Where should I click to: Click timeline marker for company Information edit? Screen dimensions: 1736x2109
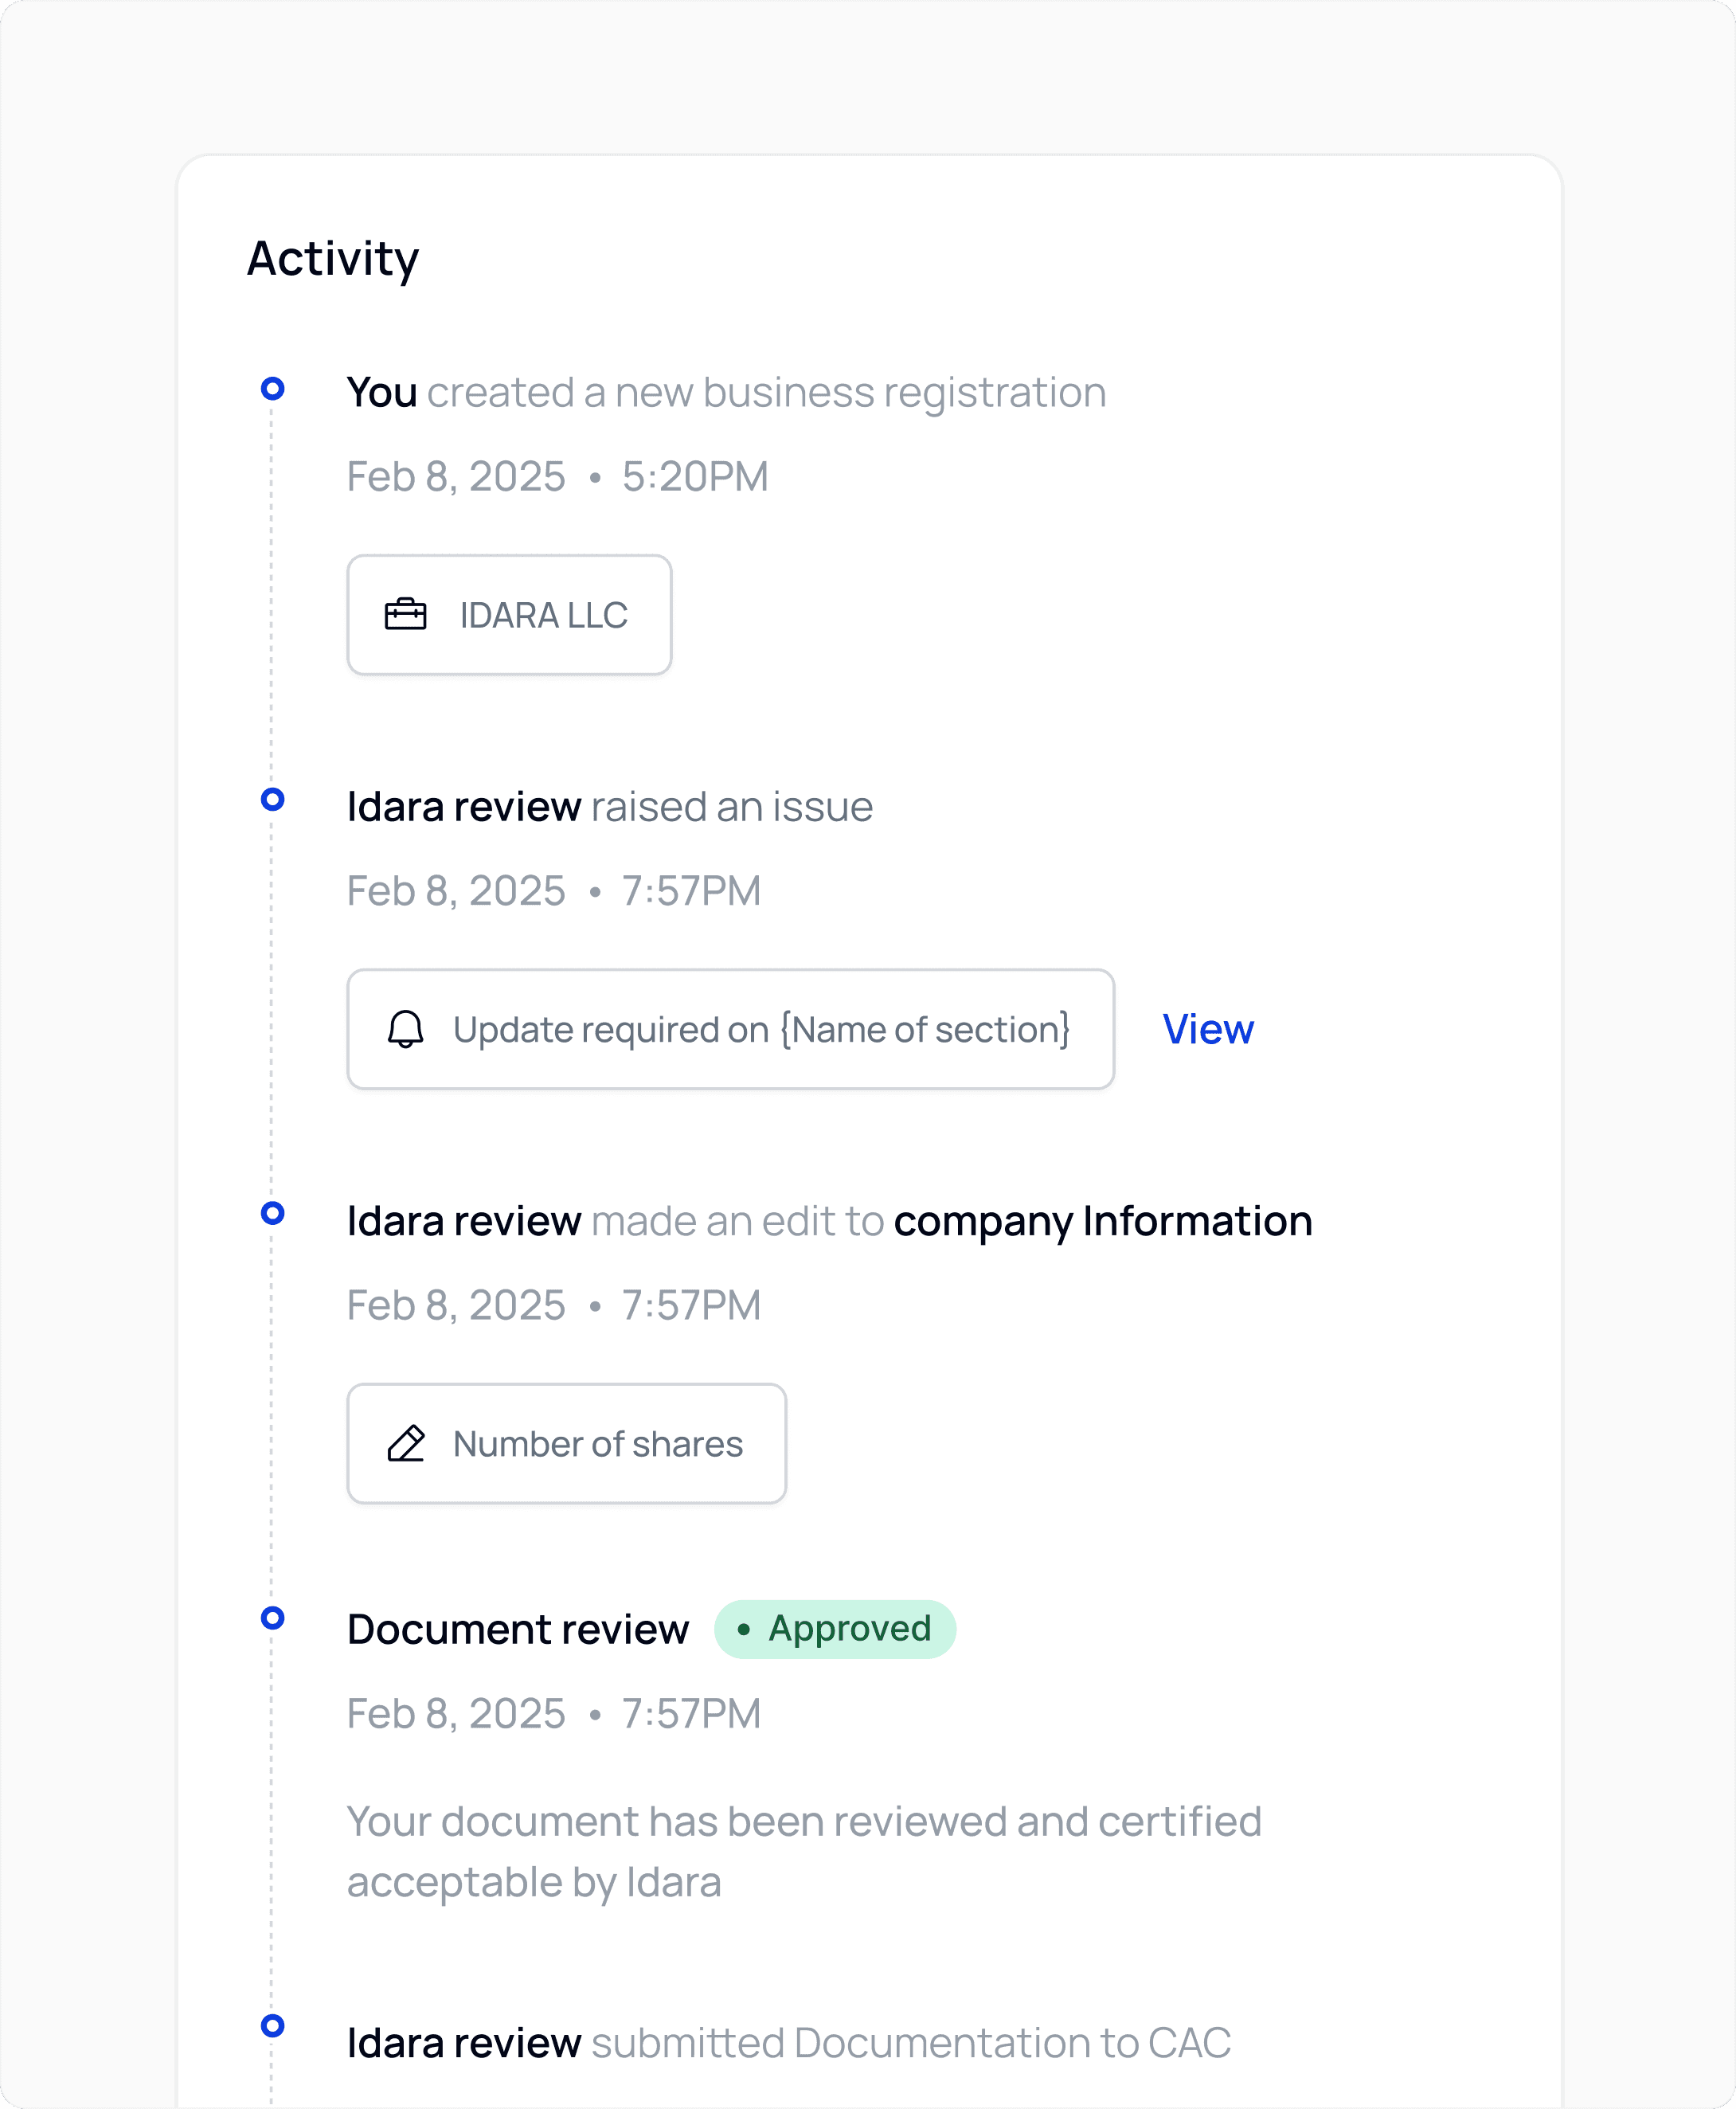272,1213
